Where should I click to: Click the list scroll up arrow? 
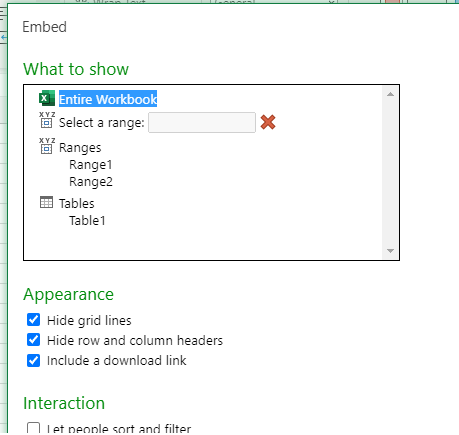pyautogui.click(x=390, y=94)
